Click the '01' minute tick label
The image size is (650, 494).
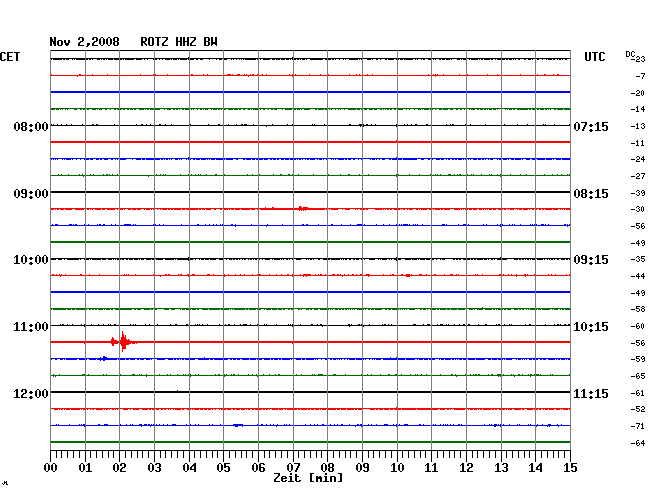(85, 468)
